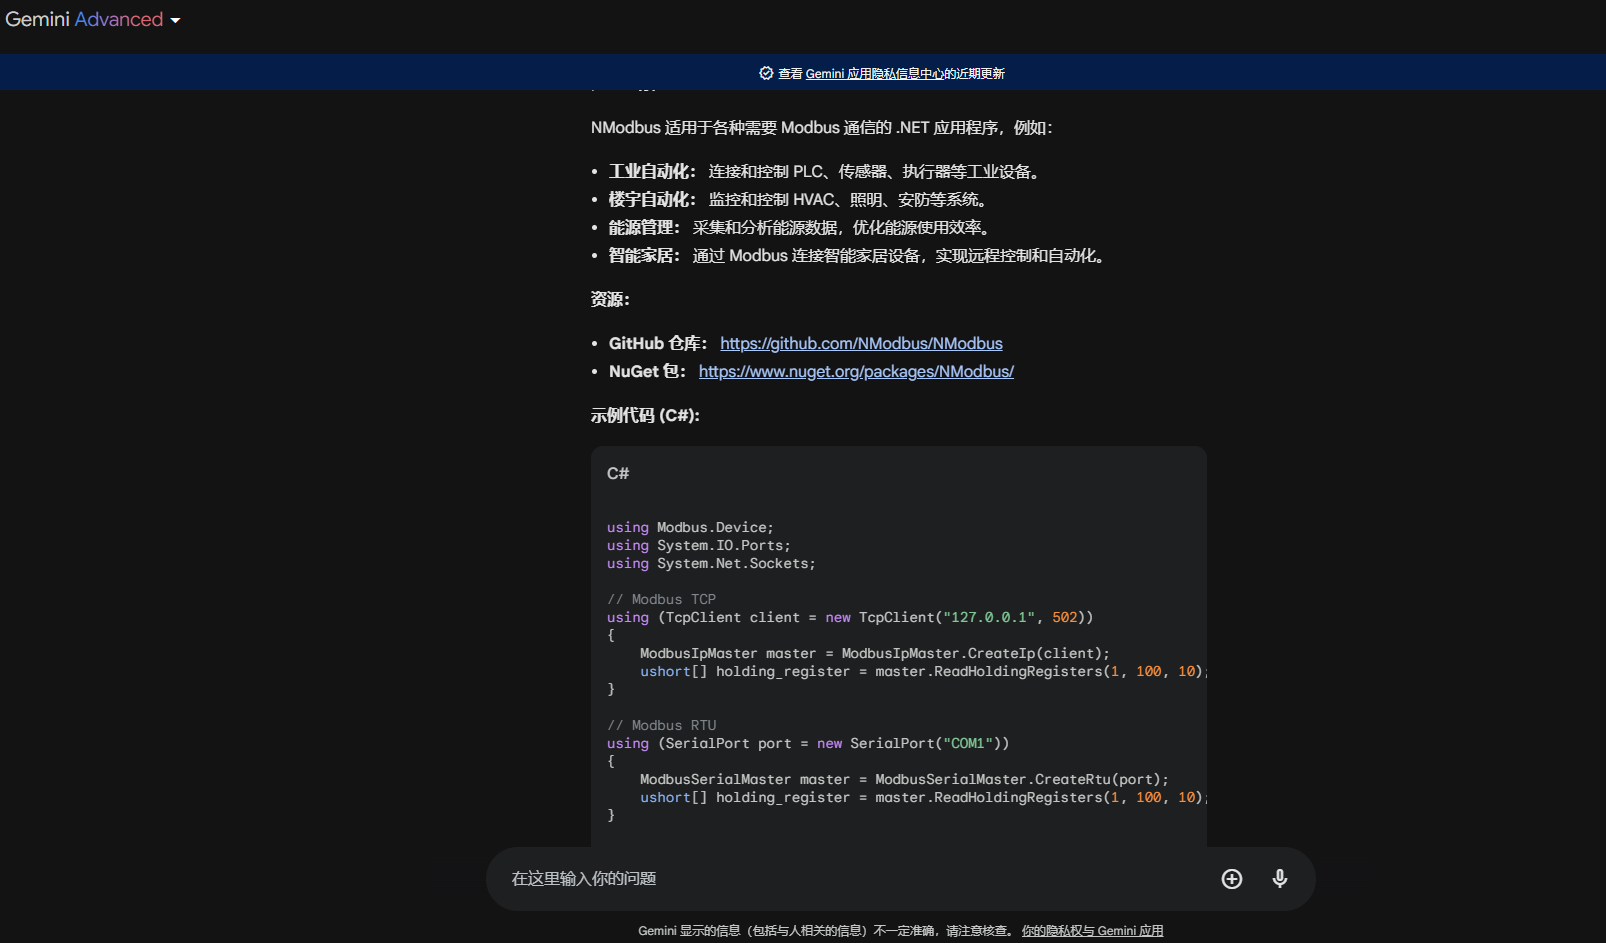Click the using Modbus.Device code line
Viewport: 1606px width, 943px height.
(690, 527)
